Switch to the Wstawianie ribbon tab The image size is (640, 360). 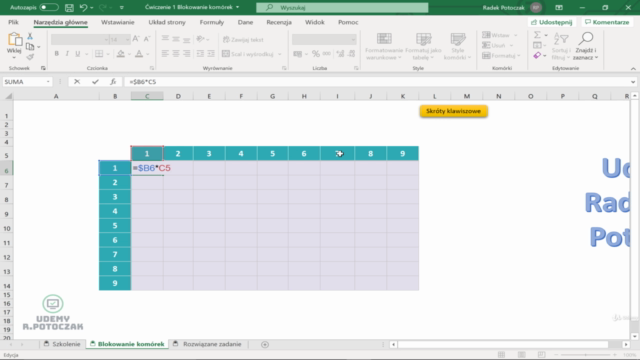(118, 22)
